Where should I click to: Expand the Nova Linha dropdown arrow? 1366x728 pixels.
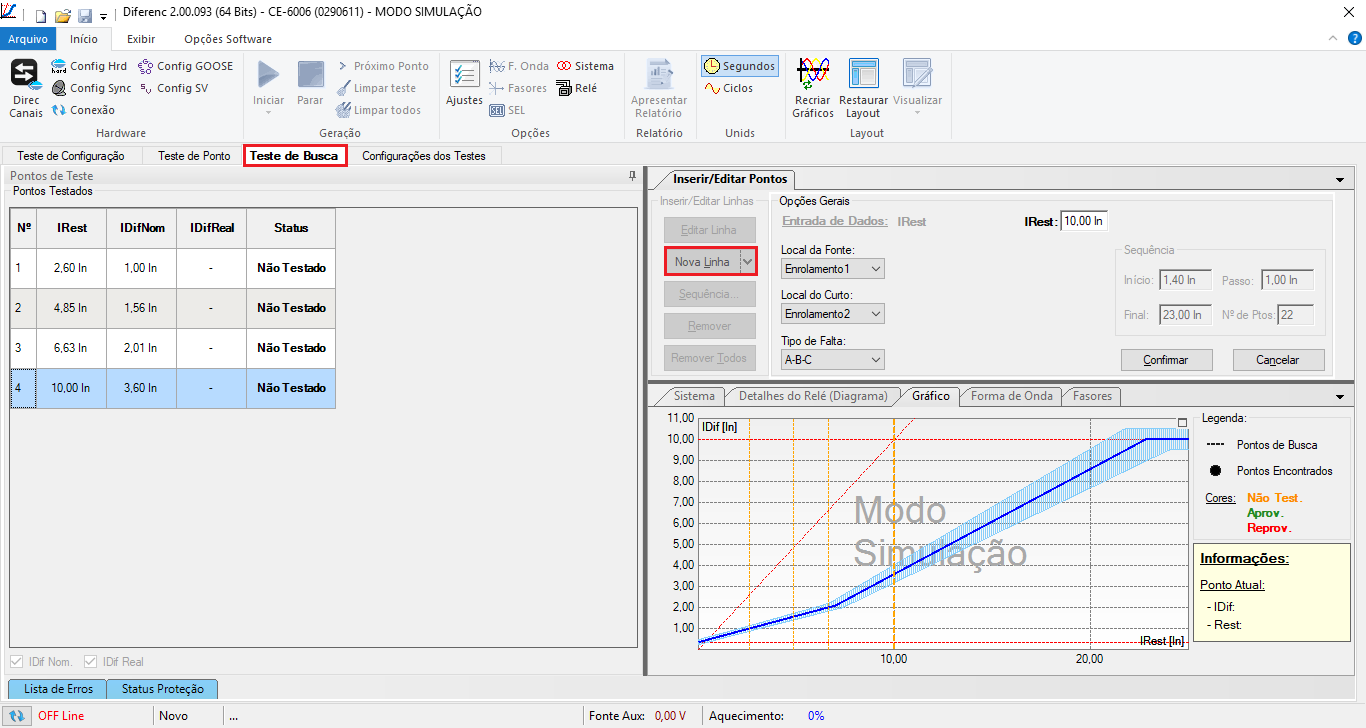(x=747, y=261)
